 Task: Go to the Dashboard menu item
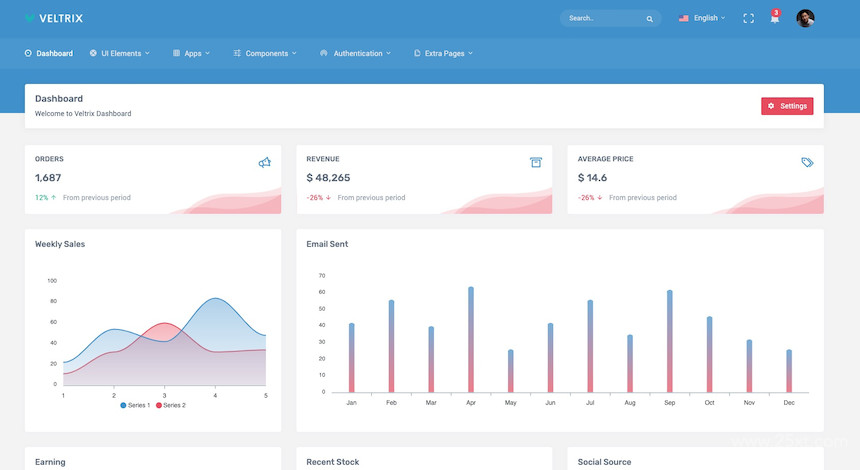tap(49, 53)
